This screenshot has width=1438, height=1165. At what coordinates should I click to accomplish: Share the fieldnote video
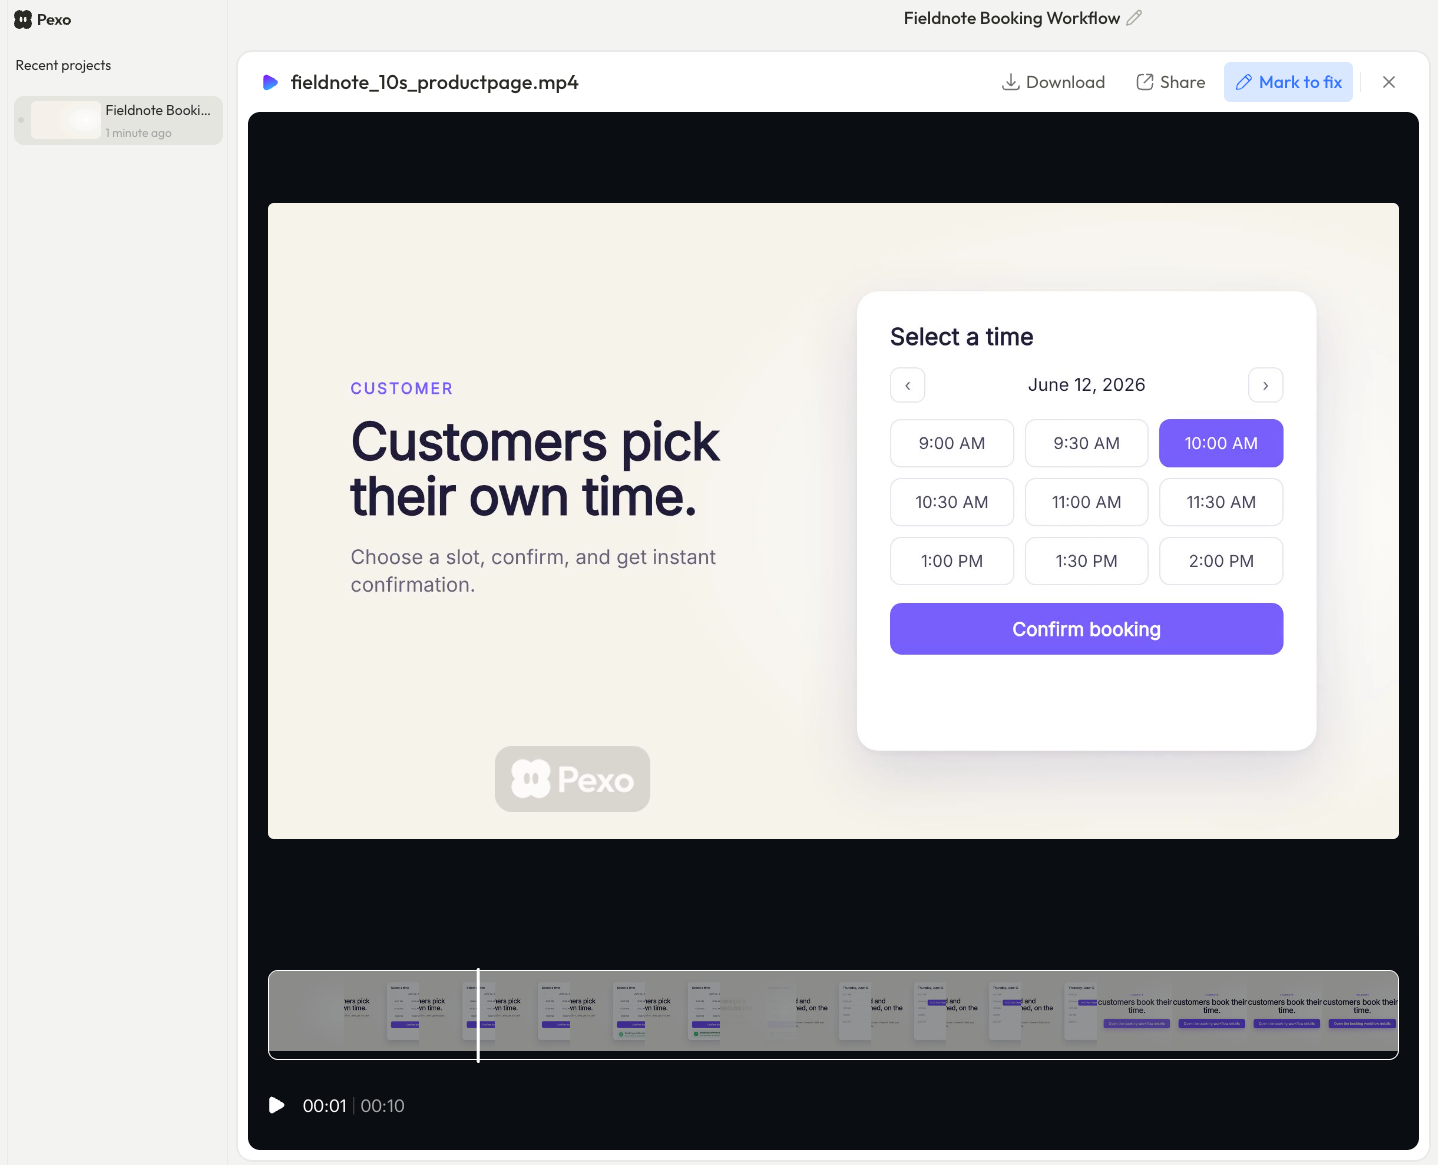(1170, 82)
